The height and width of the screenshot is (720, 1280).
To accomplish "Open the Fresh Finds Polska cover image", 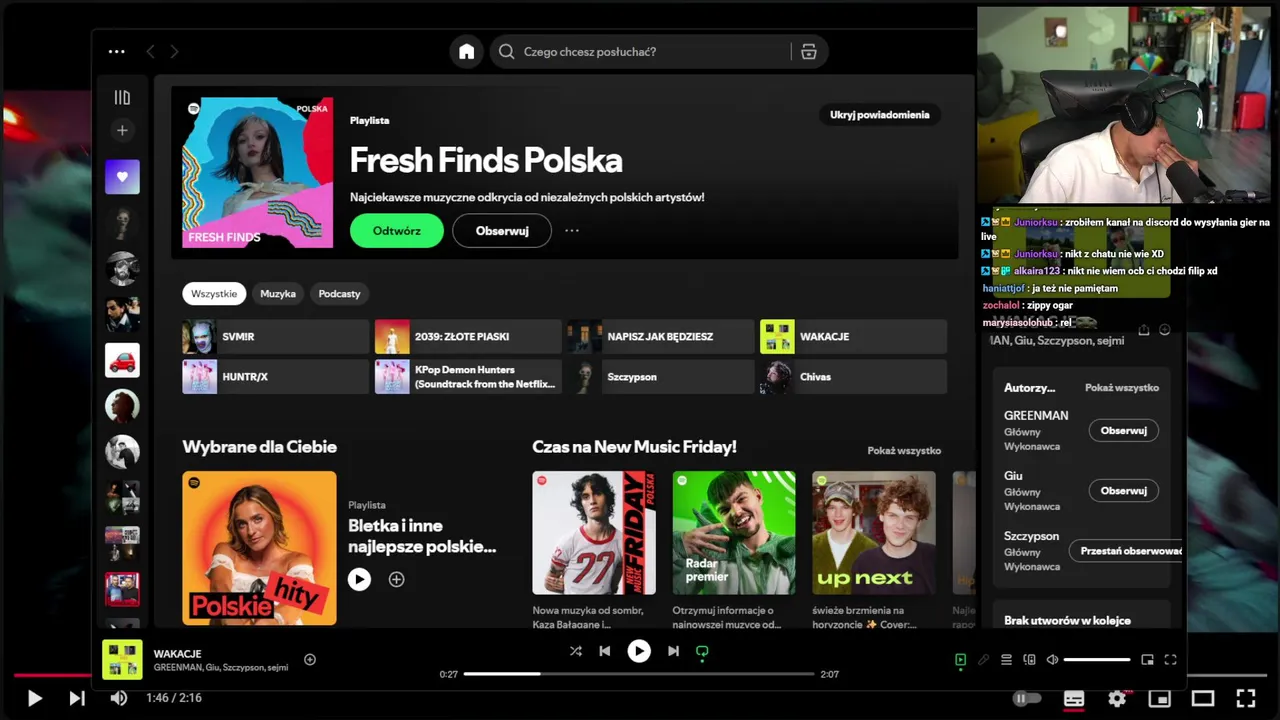I will [x=258, y=173].
